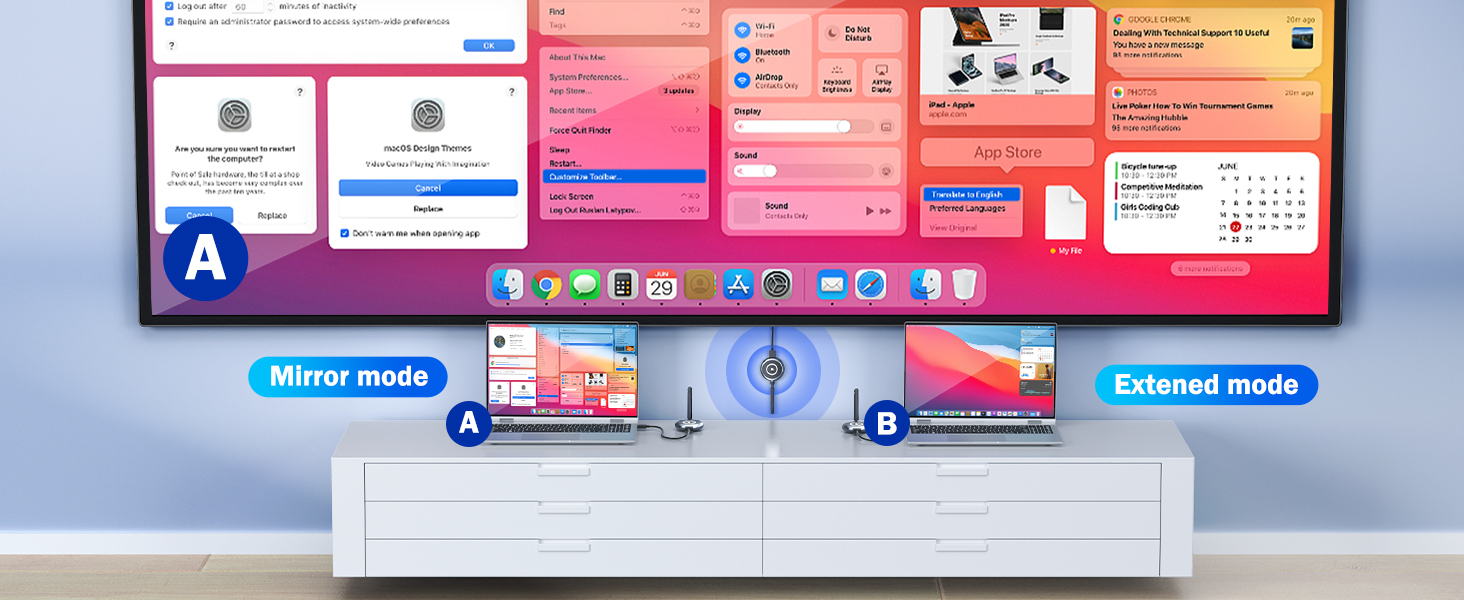Launch Messages from the Dock

[584, 285]
